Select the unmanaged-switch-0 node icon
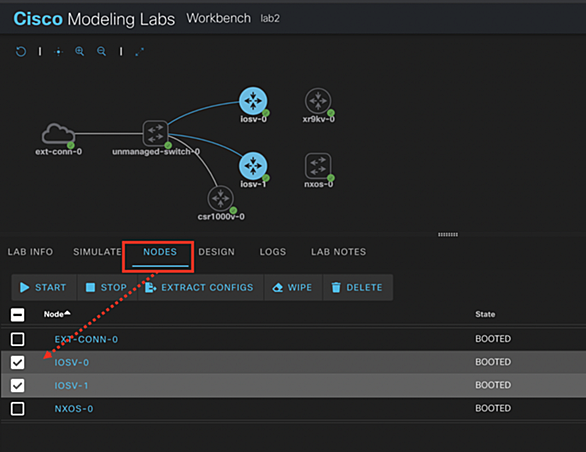The height and width of the screenshot is (452, 586). pos(155,133)
